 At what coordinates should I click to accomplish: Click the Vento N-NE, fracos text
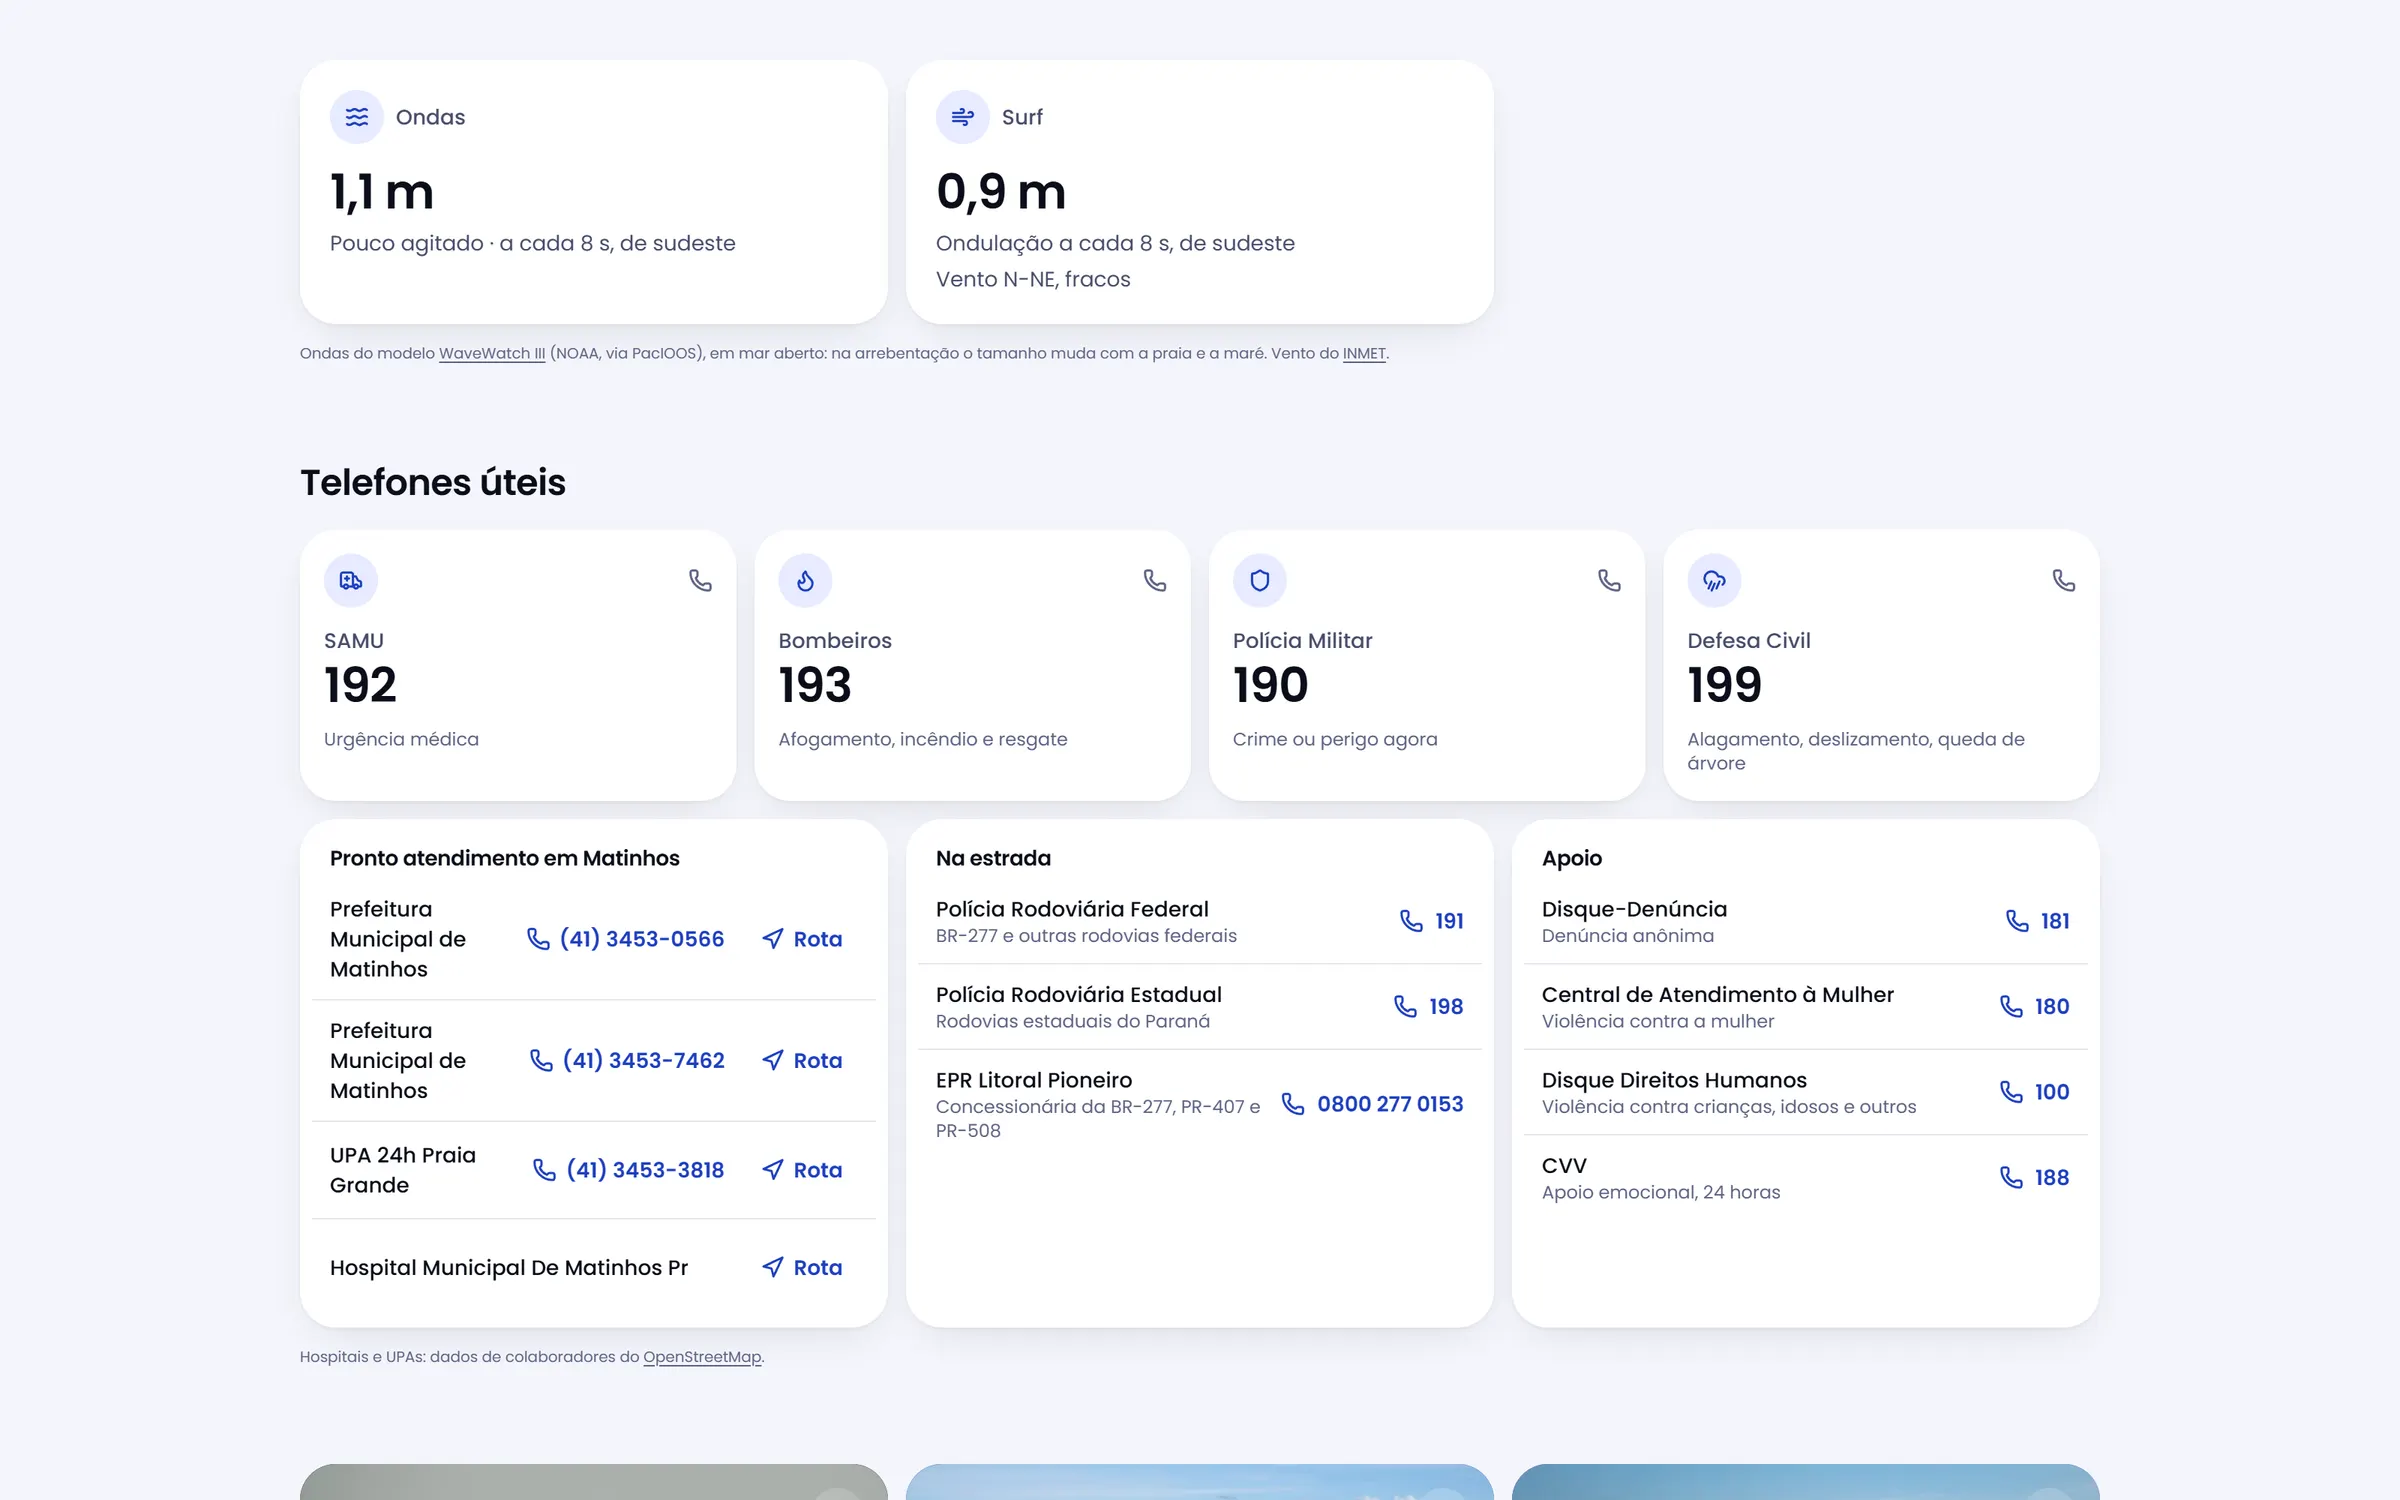coord(1033,279)
